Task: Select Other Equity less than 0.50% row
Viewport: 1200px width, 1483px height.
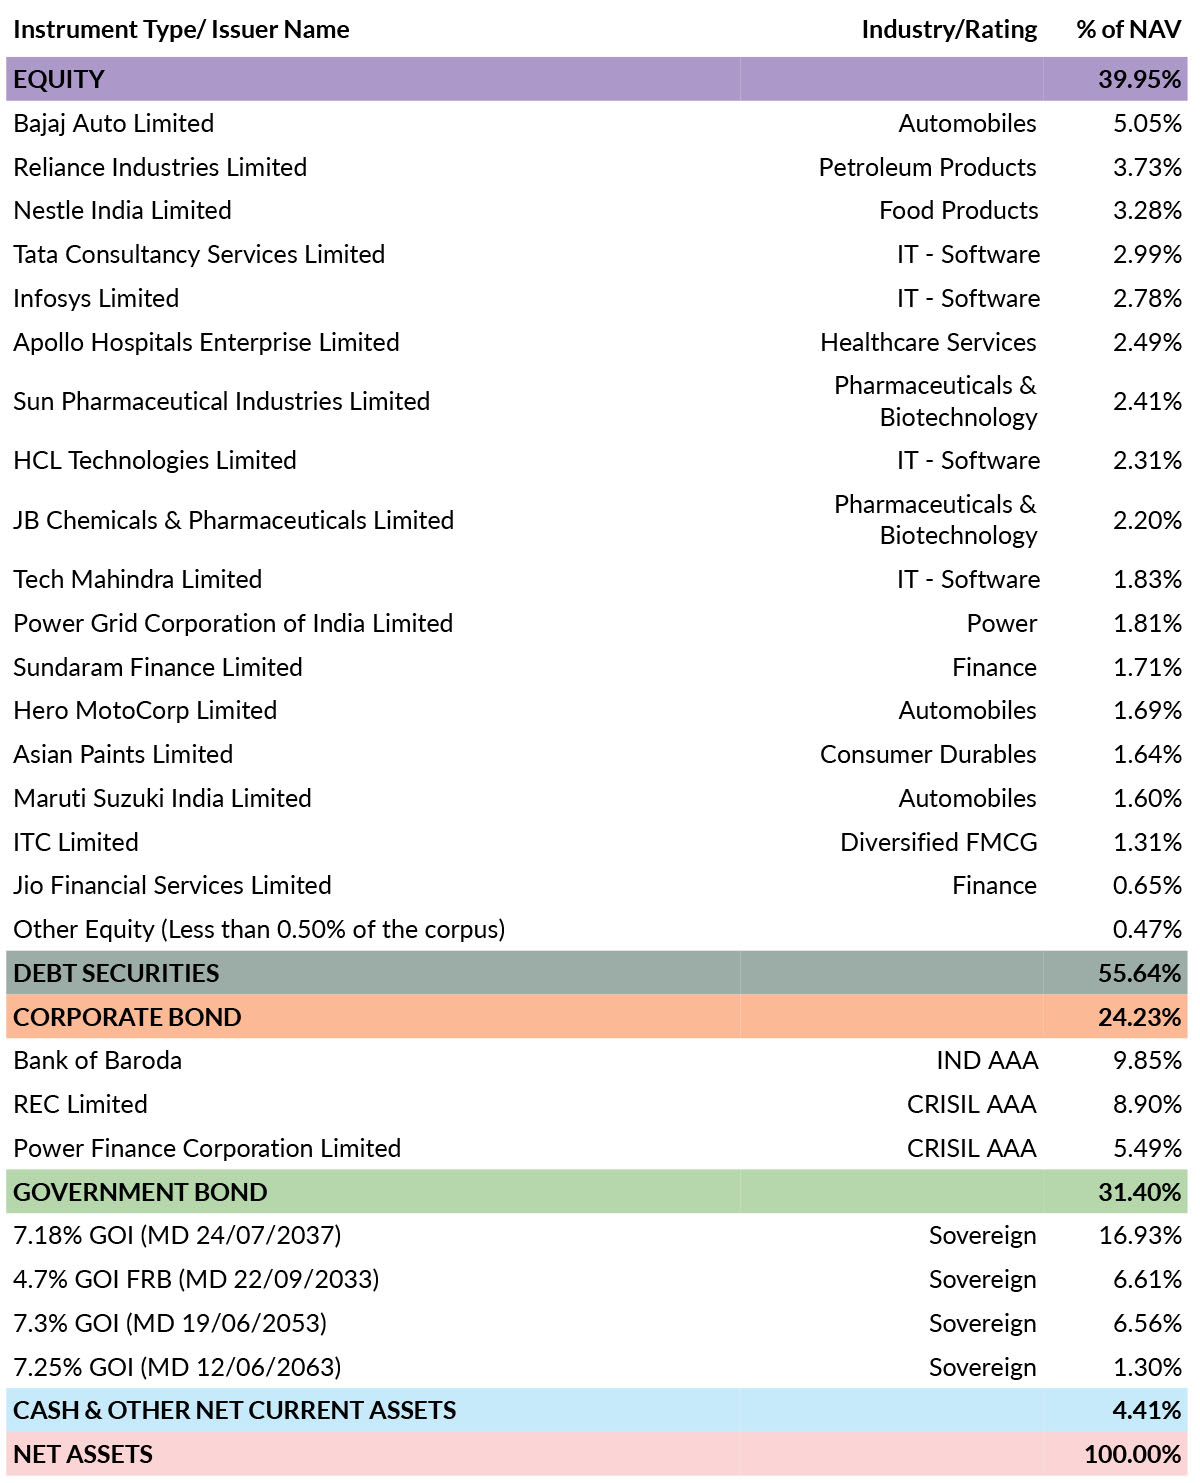Action: [597, 930]
